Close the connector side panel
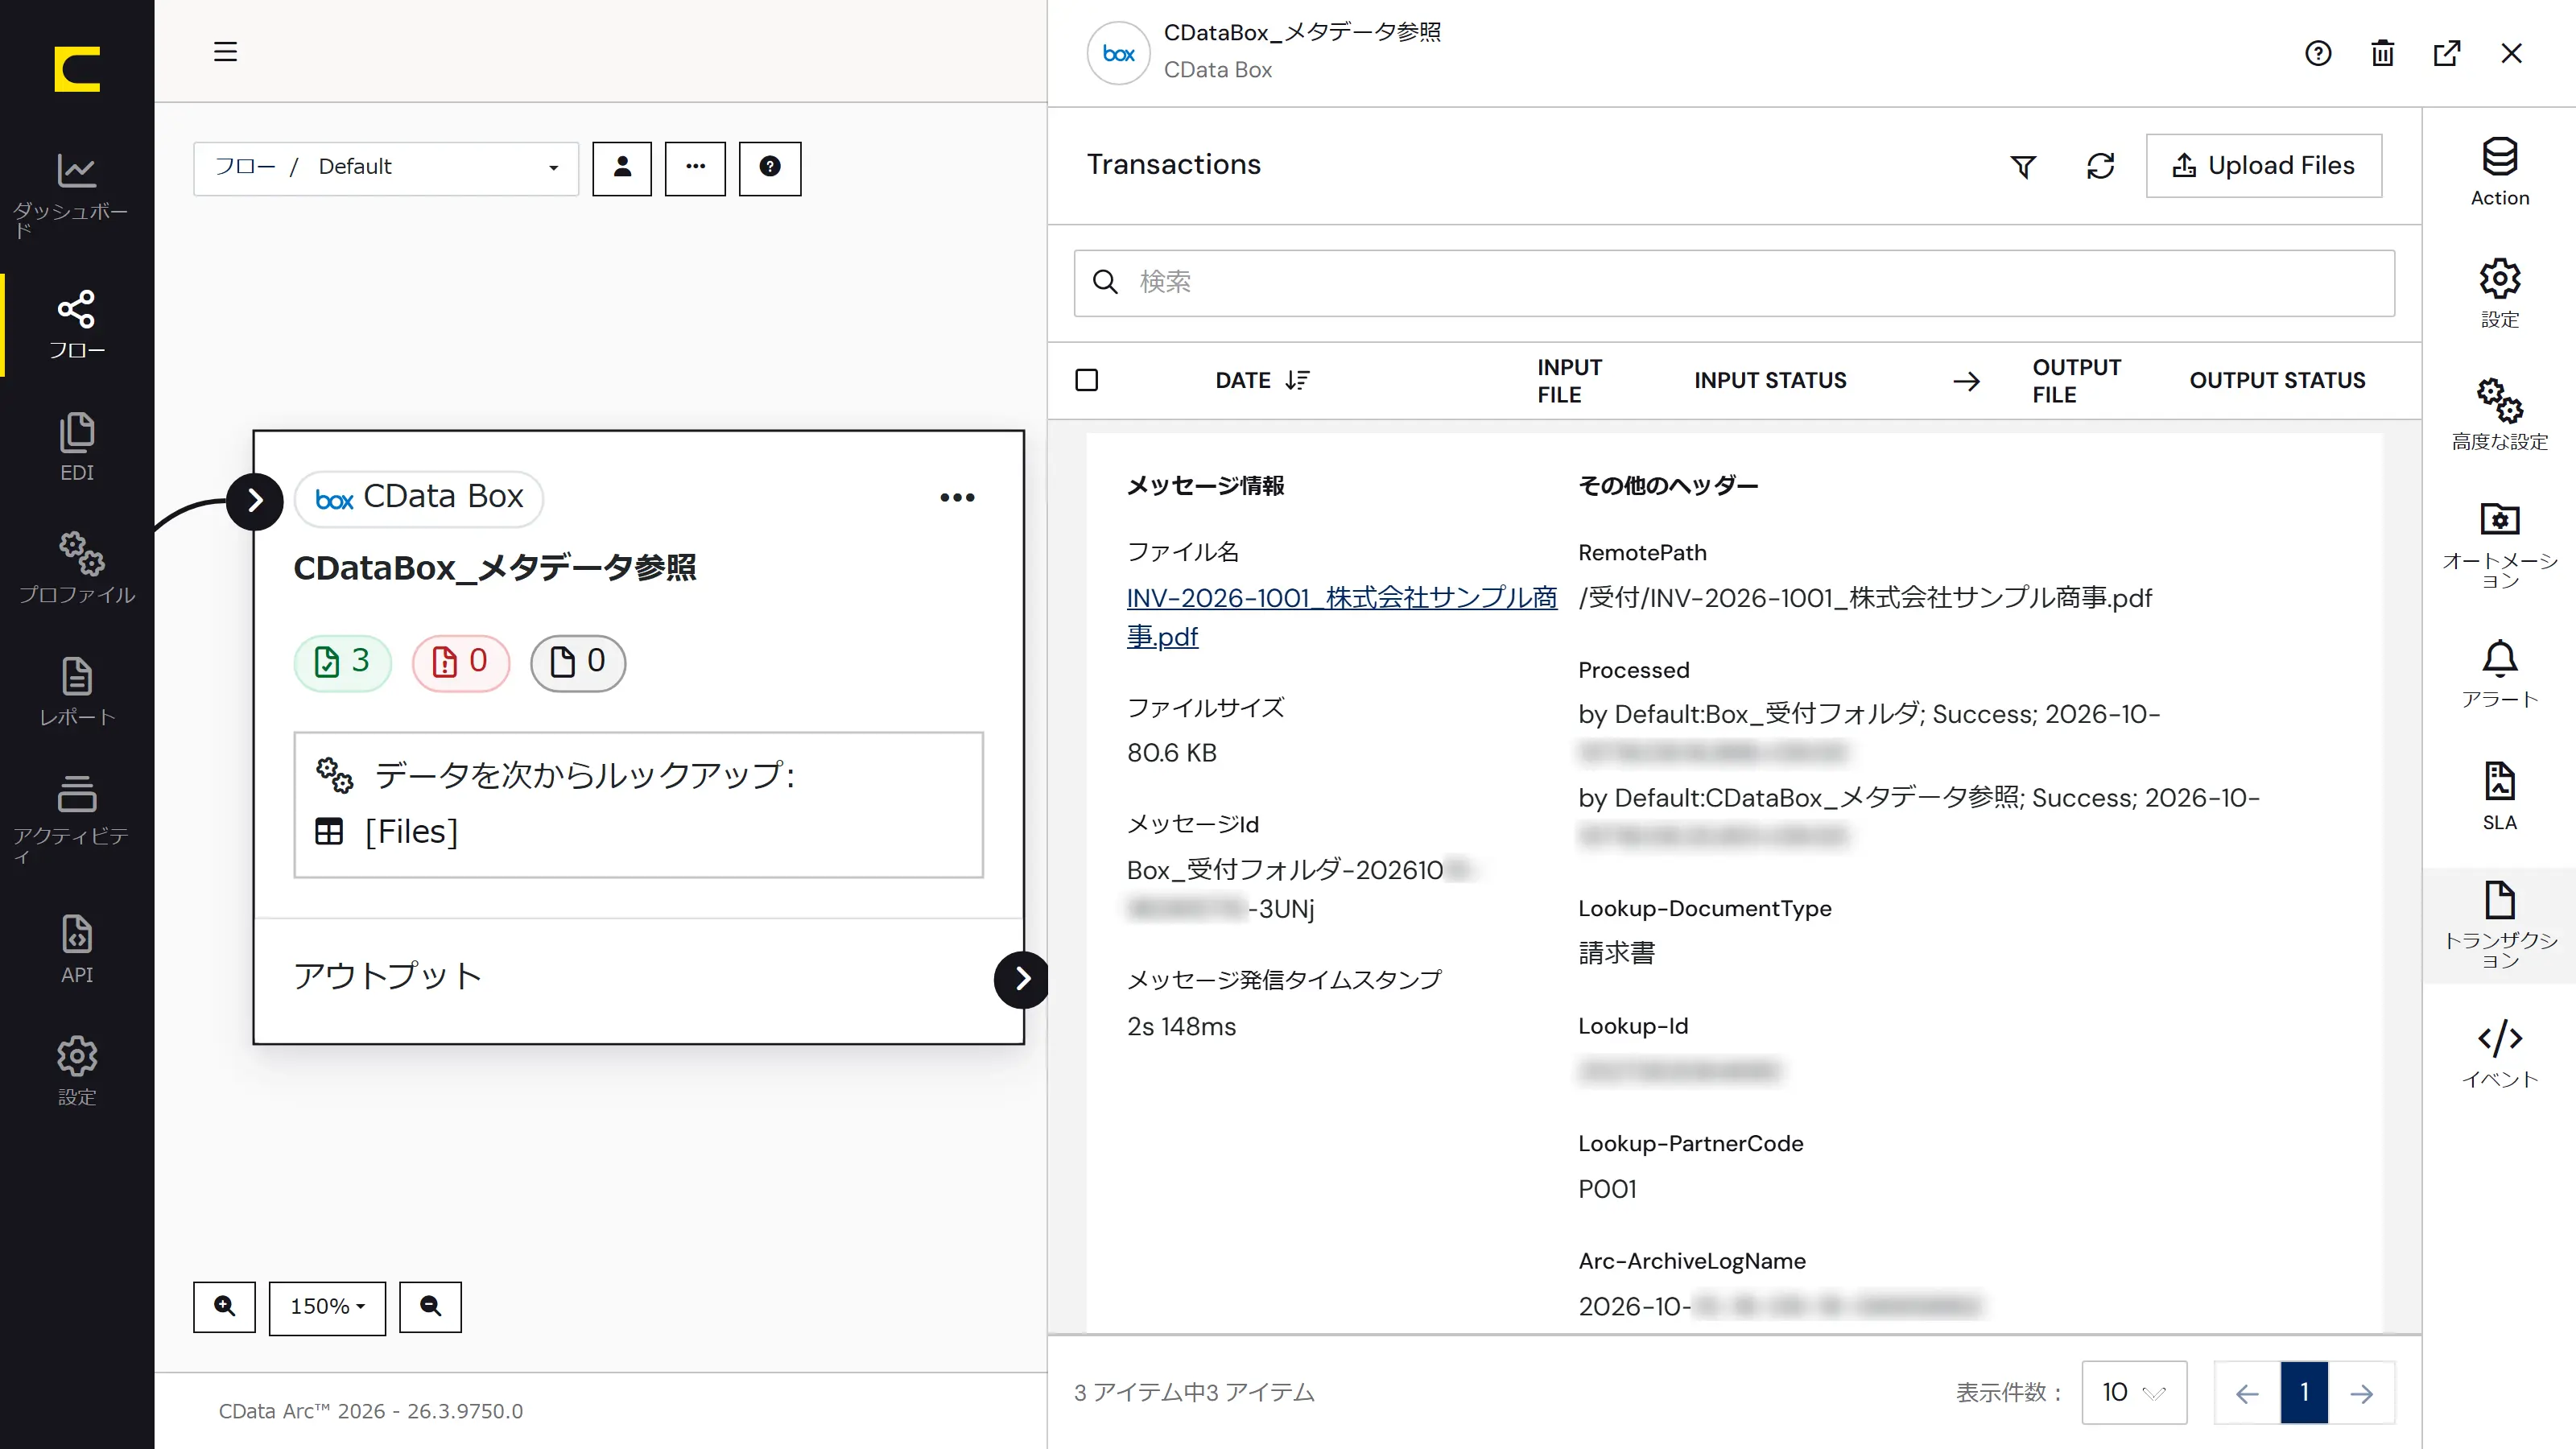Image resolution: width=2576 pixels, height=1449 pixels. tap(2511, 53)
